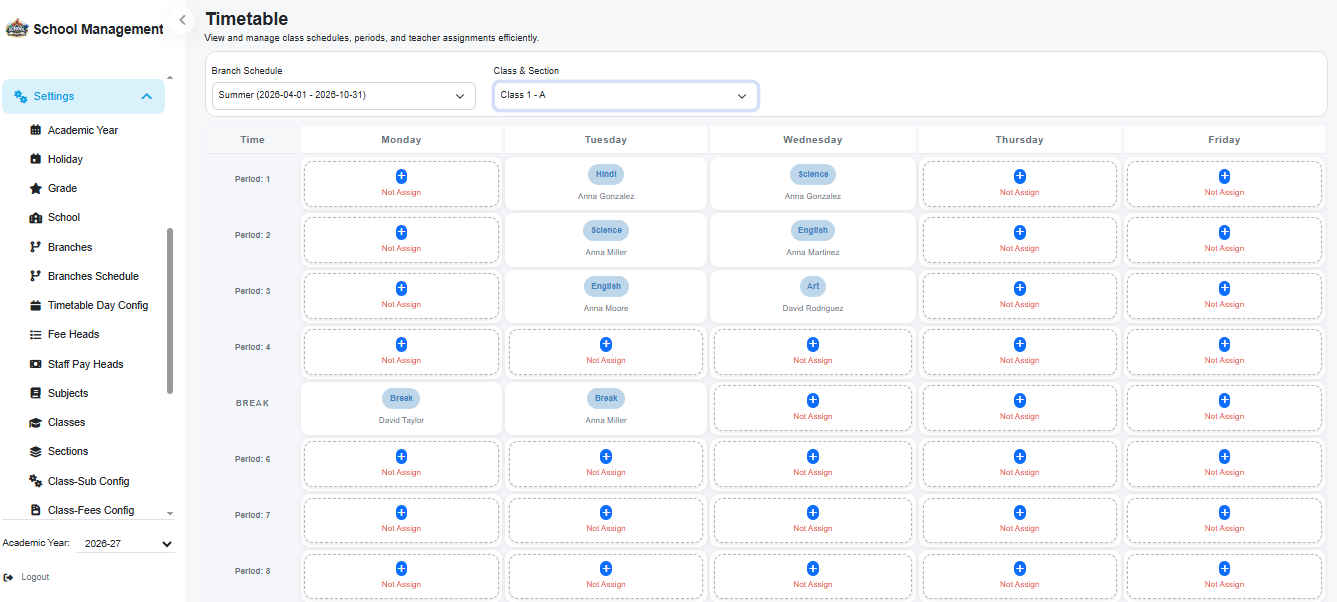Click the Branches fork icon
Screen dimensions: 1337x602
[x=36, y=247]
